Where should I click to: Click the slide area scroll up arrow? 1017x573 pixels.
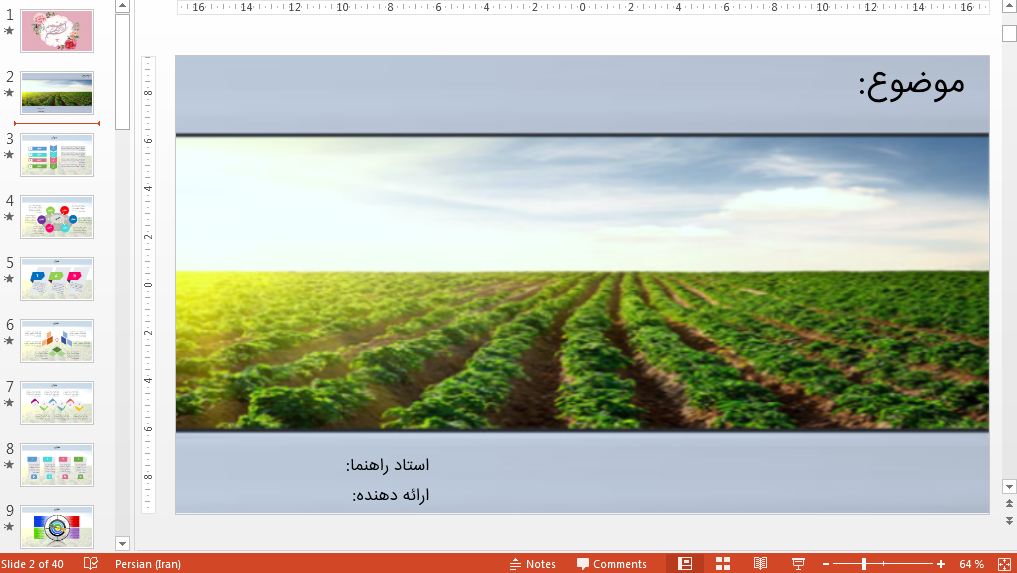1009,5
